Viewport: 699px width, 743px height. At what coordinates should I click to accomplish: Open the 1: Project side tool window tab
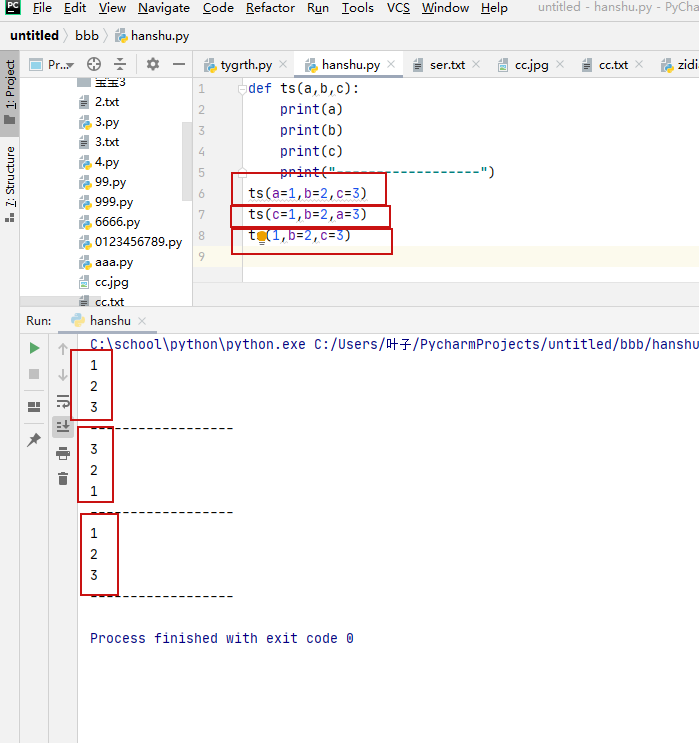(x=10, y=91)
